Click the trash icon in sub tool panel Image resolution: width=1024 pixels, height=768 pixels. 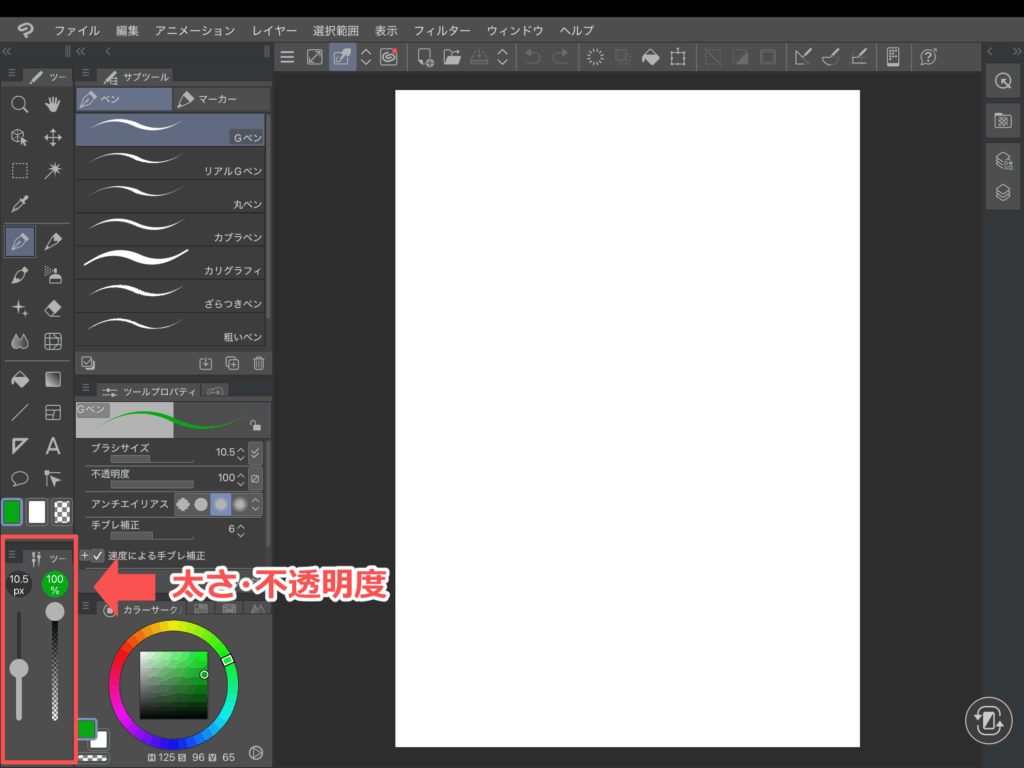pyautogui.click(x=259, y=364)
